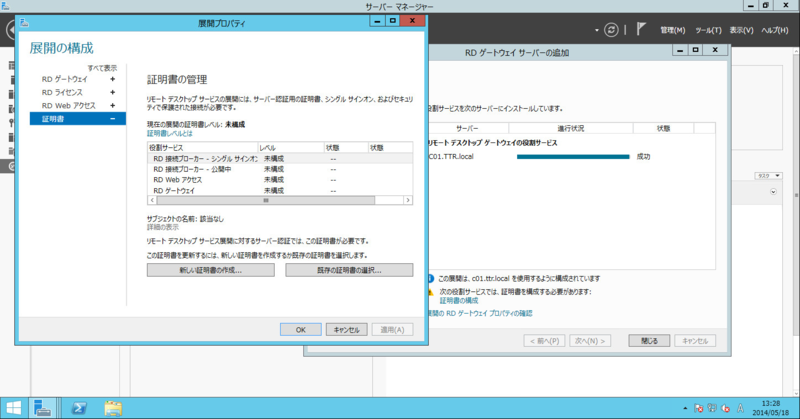Image resolution: width=800 pixels, height=419 pixels.
Task: Click the action center flag tray icon
Action: pyautogui.click(x=698, y=408)
